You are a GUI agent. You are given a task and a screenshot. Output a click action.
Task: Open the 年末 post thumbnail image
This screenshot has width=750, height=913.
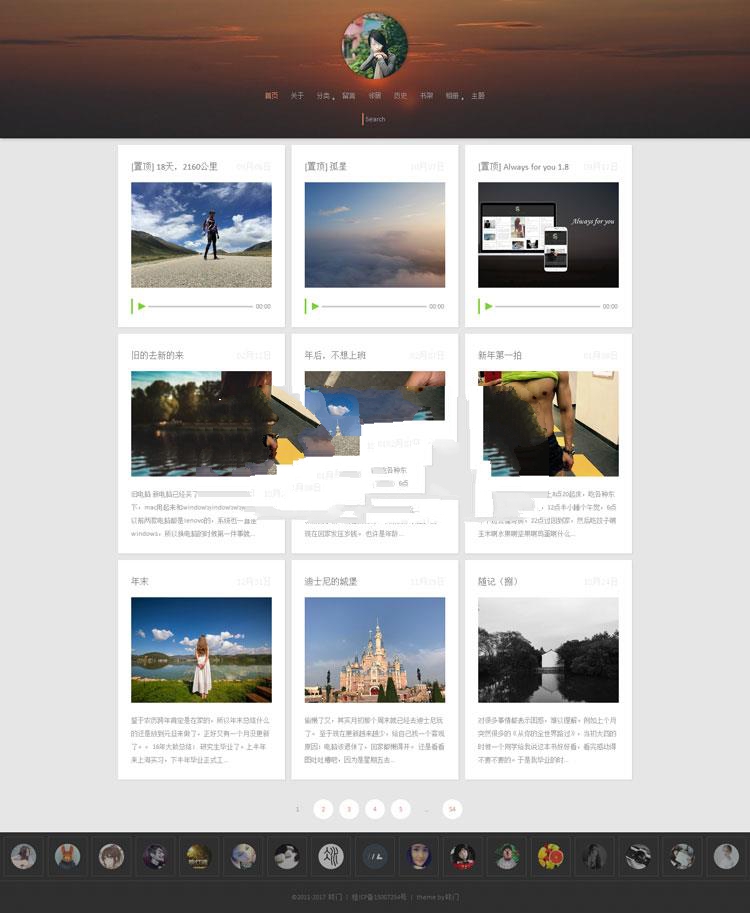201,650
